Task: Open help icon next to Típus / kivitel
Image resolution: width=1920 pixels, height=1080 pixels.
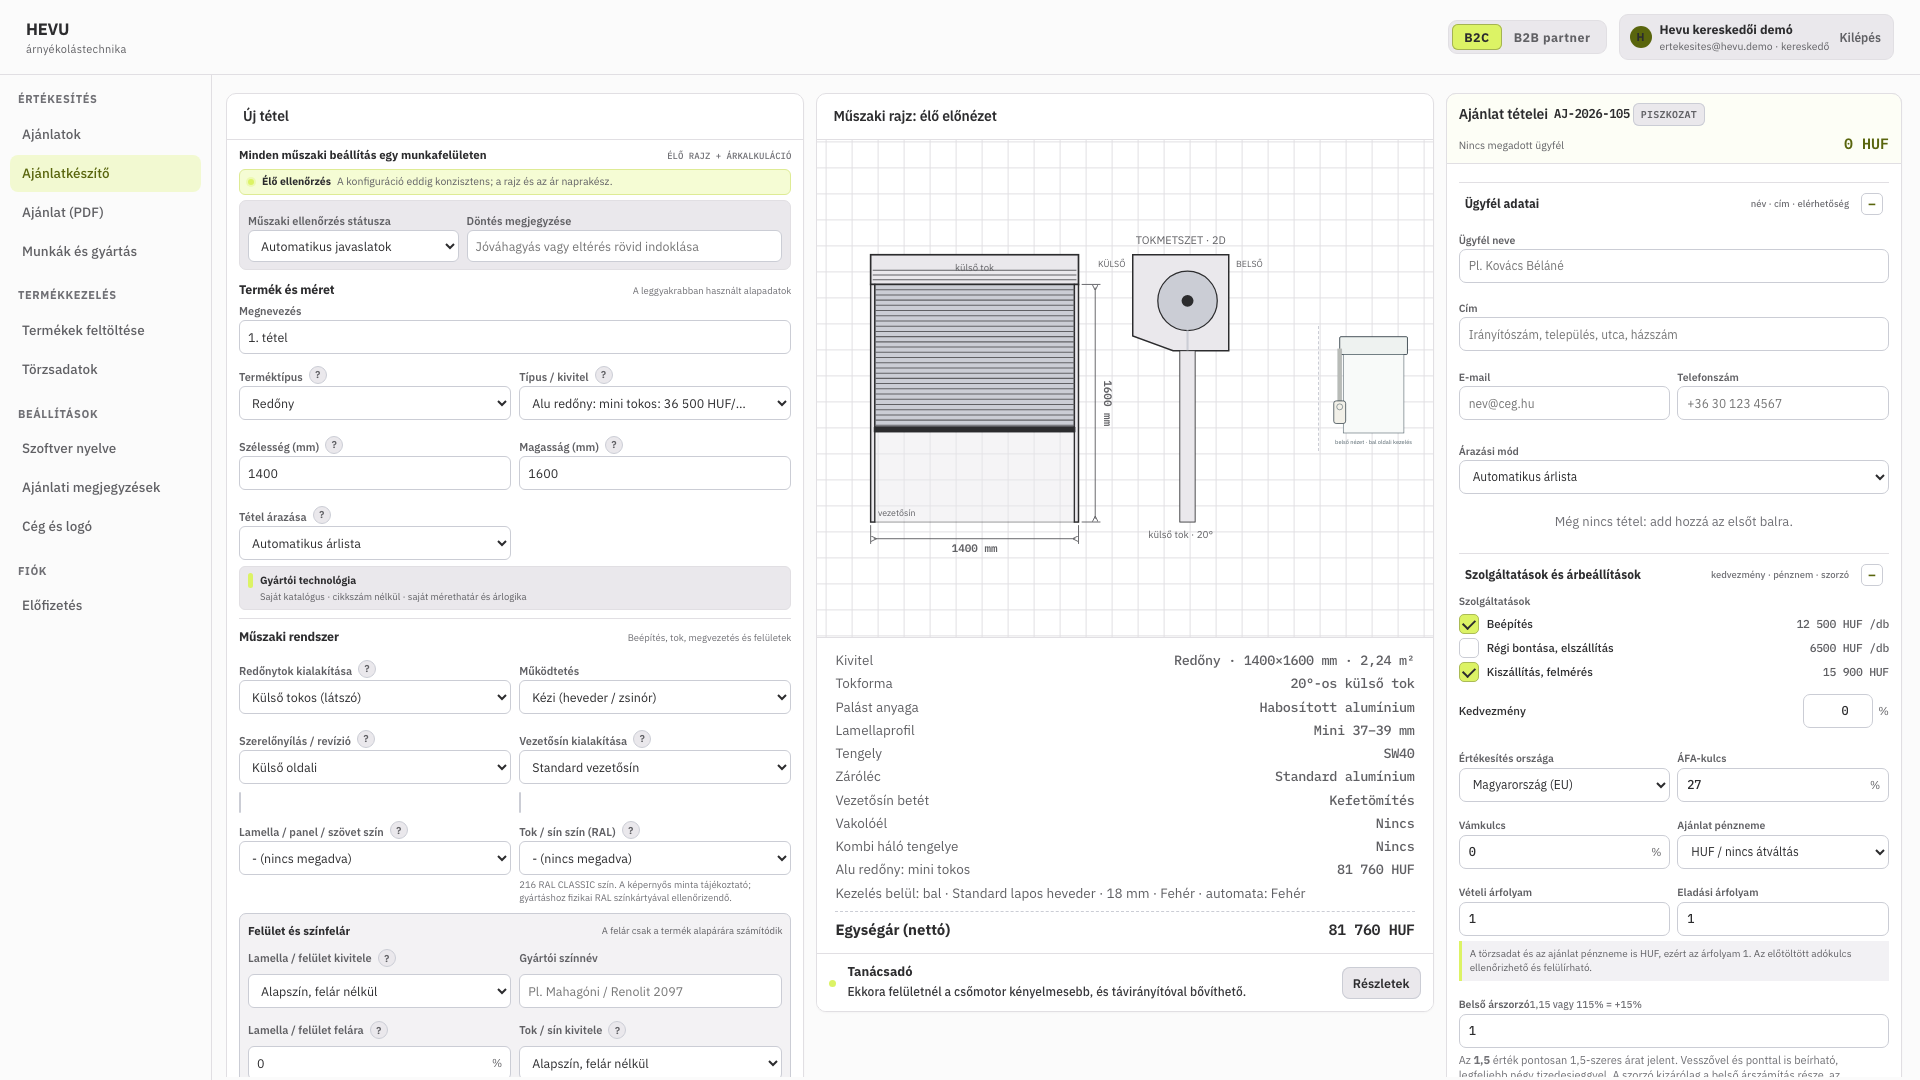Action: click(x=604, y=375)
